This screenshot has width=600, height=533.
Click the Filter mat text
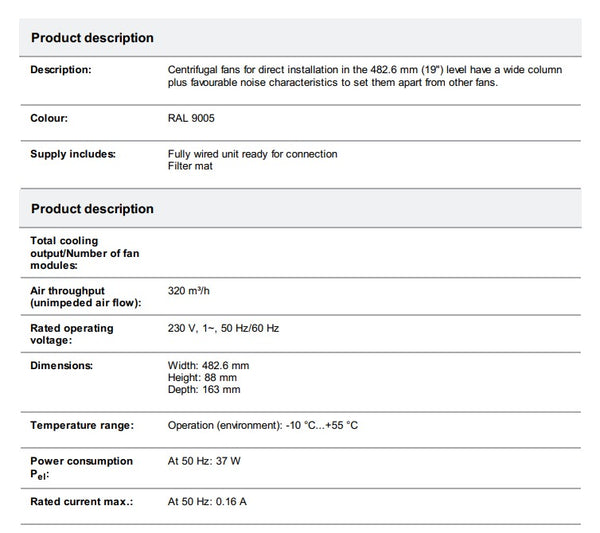click(x=190, y=165)
